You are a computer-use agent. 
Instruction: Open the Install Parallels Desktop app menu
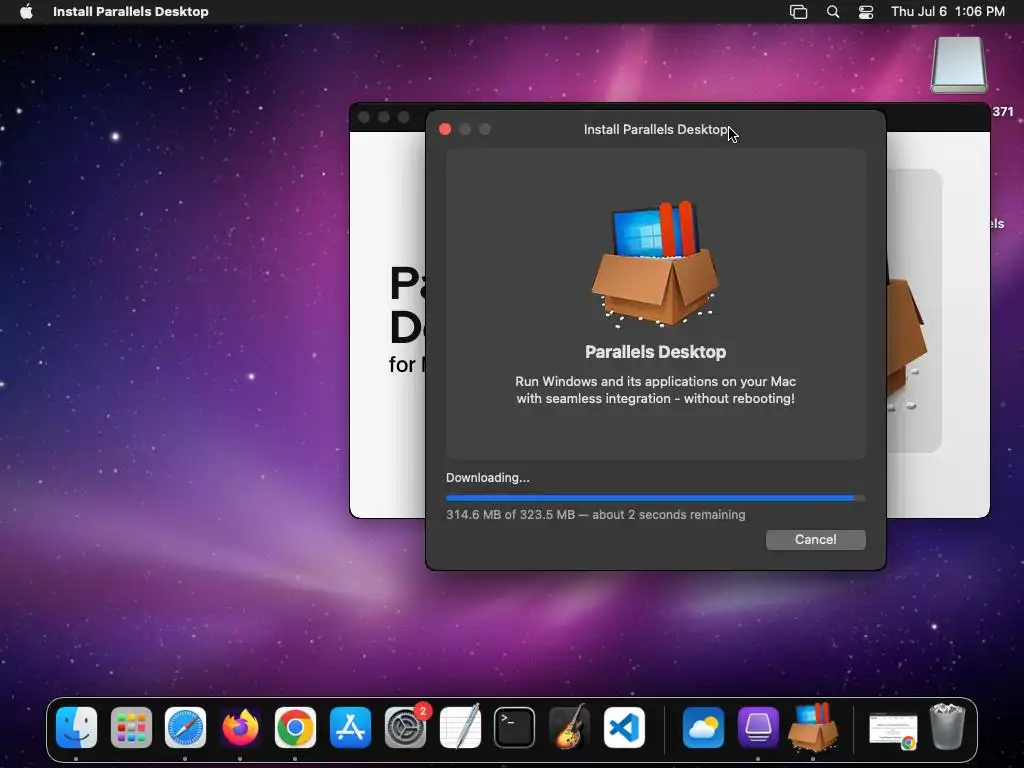pyautogui.click(x=131, y=11)
